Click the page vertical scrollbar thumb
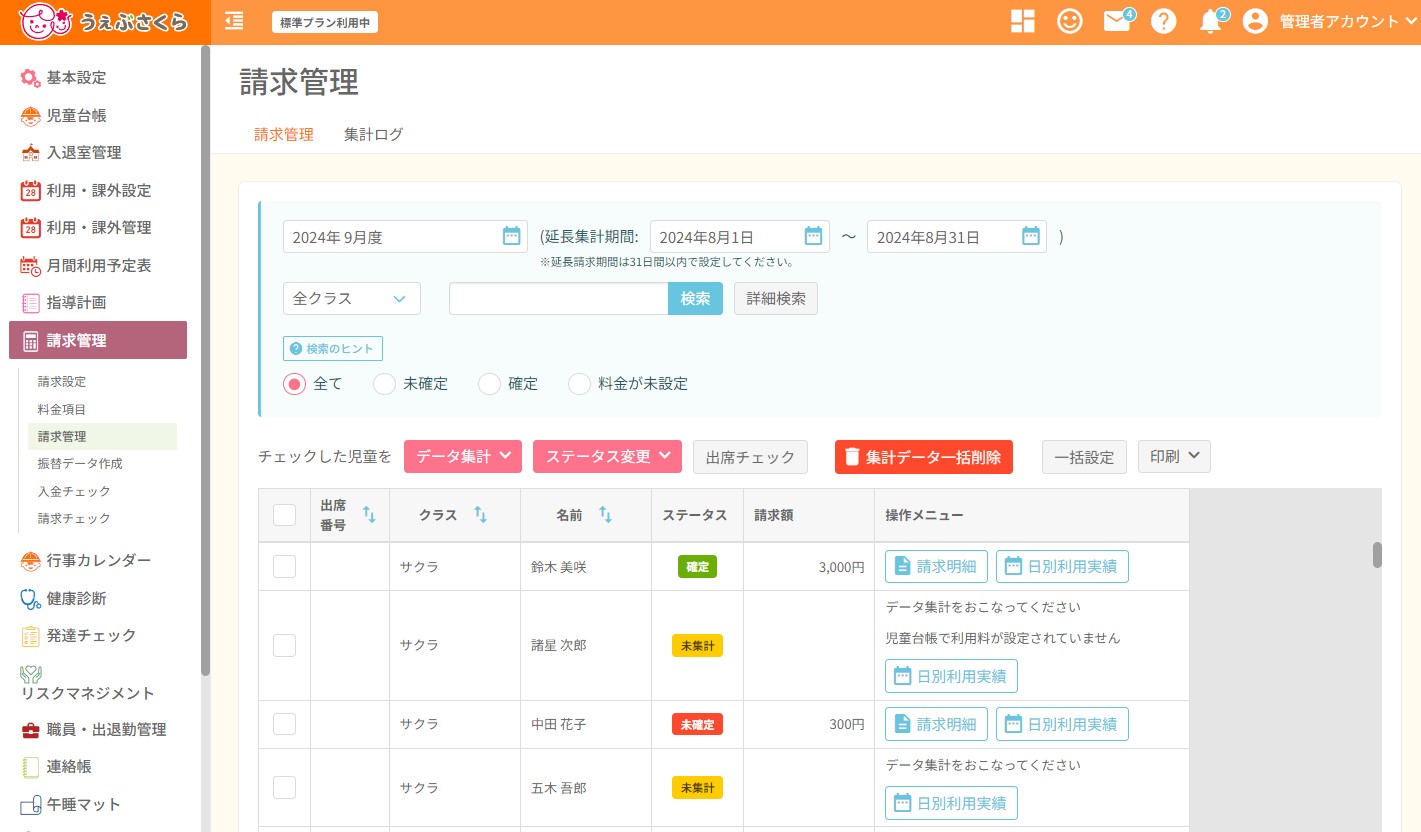 click(x=1377, y=555)
